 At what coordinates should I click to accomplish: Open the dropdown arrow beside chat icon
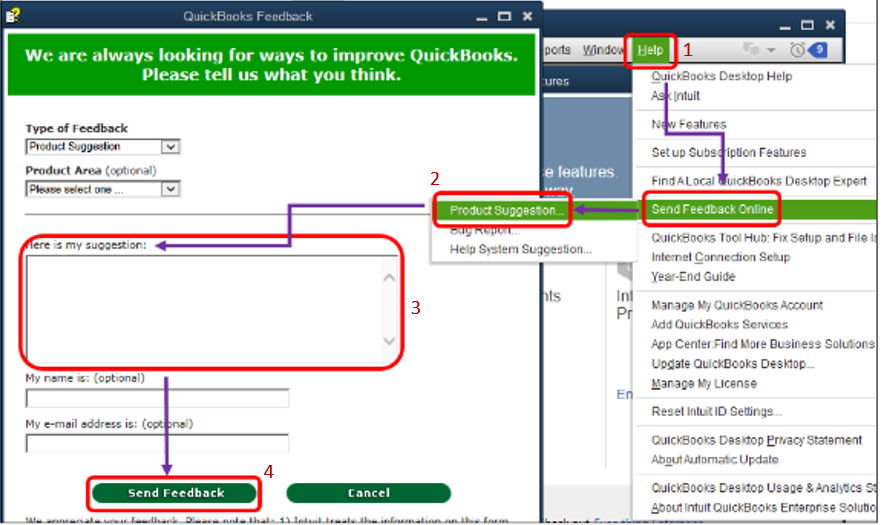coord(771,51)
